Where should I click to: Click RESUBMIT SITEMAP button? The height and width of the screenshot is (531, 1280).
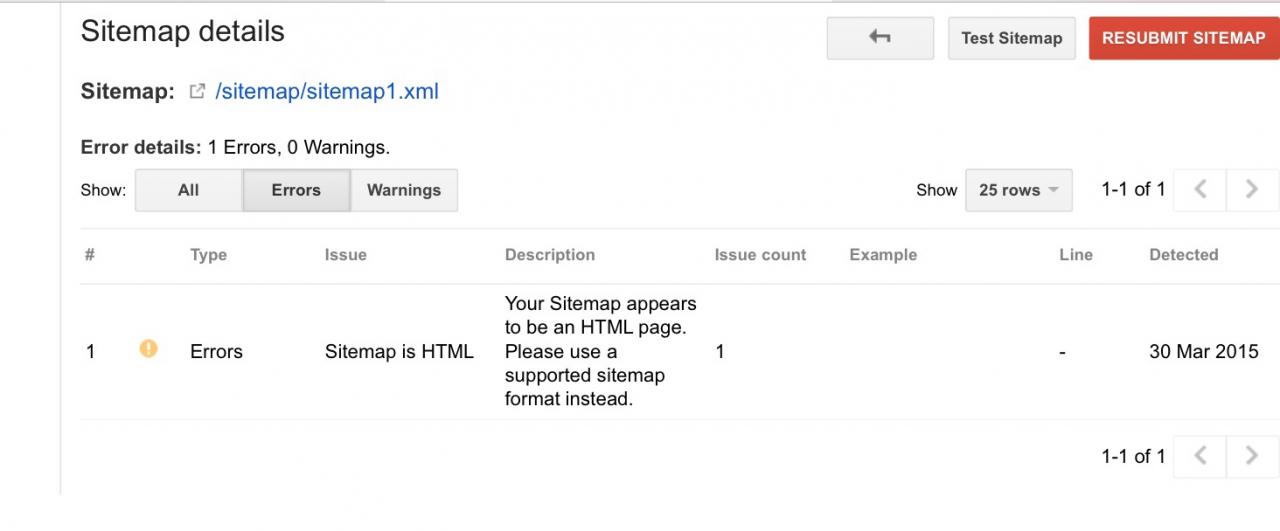point(1183,38)
